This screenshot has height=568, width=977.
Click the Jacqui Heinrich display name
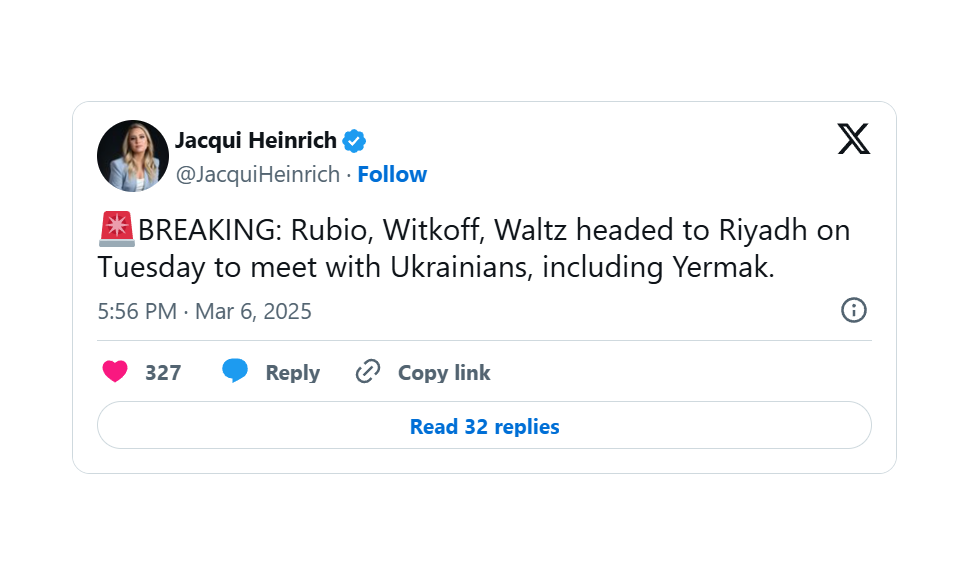click(256, 141)
